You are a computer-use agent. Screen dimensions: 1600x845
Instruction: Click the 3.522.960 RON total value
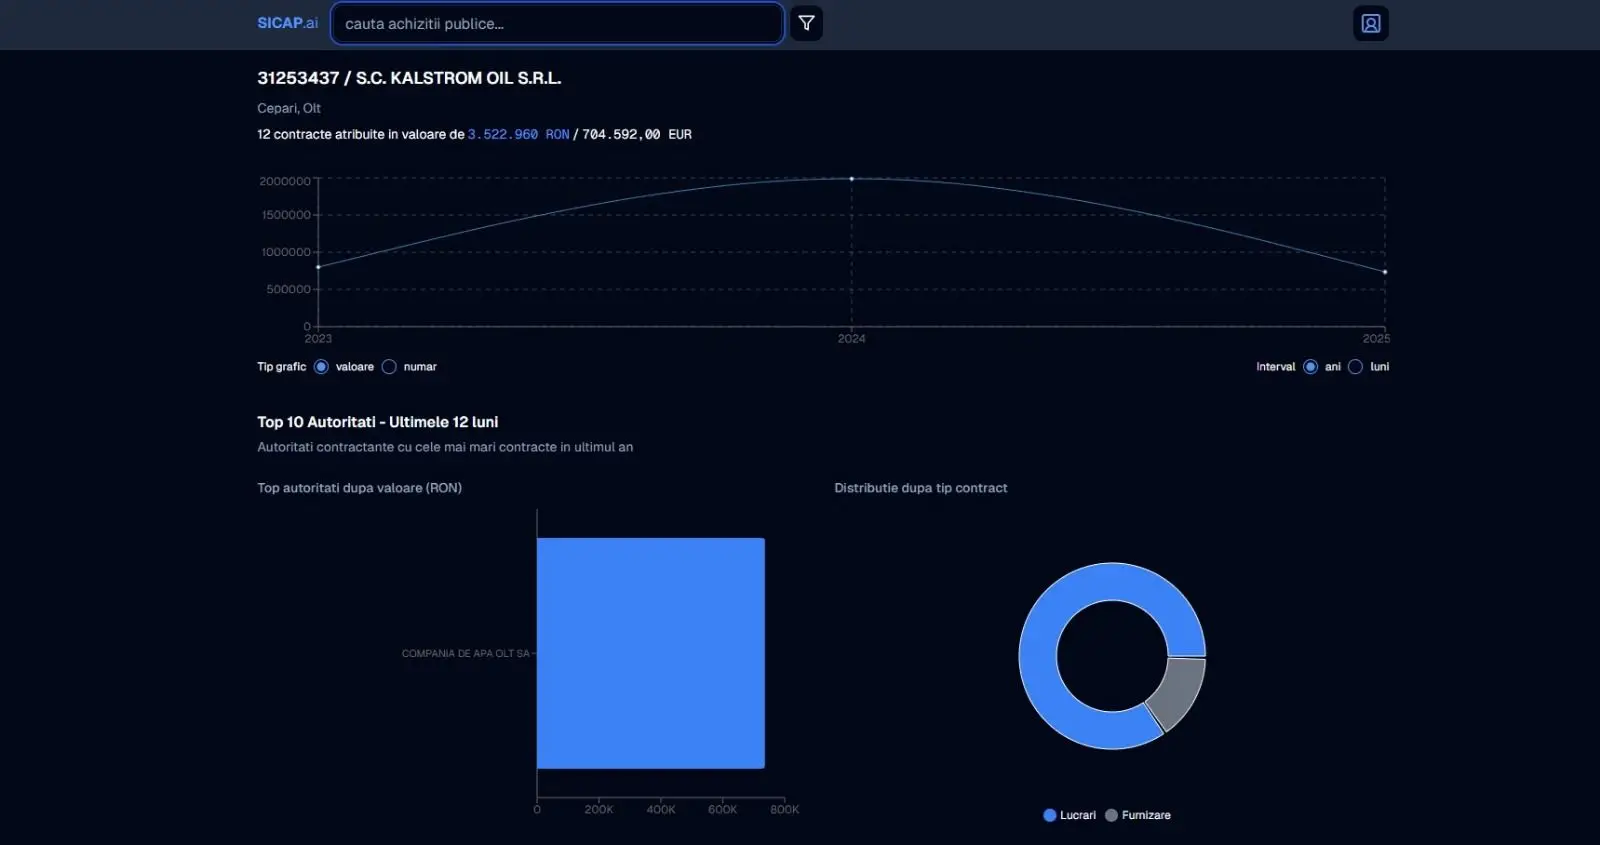pyautogui.click(x=518, y=134)
